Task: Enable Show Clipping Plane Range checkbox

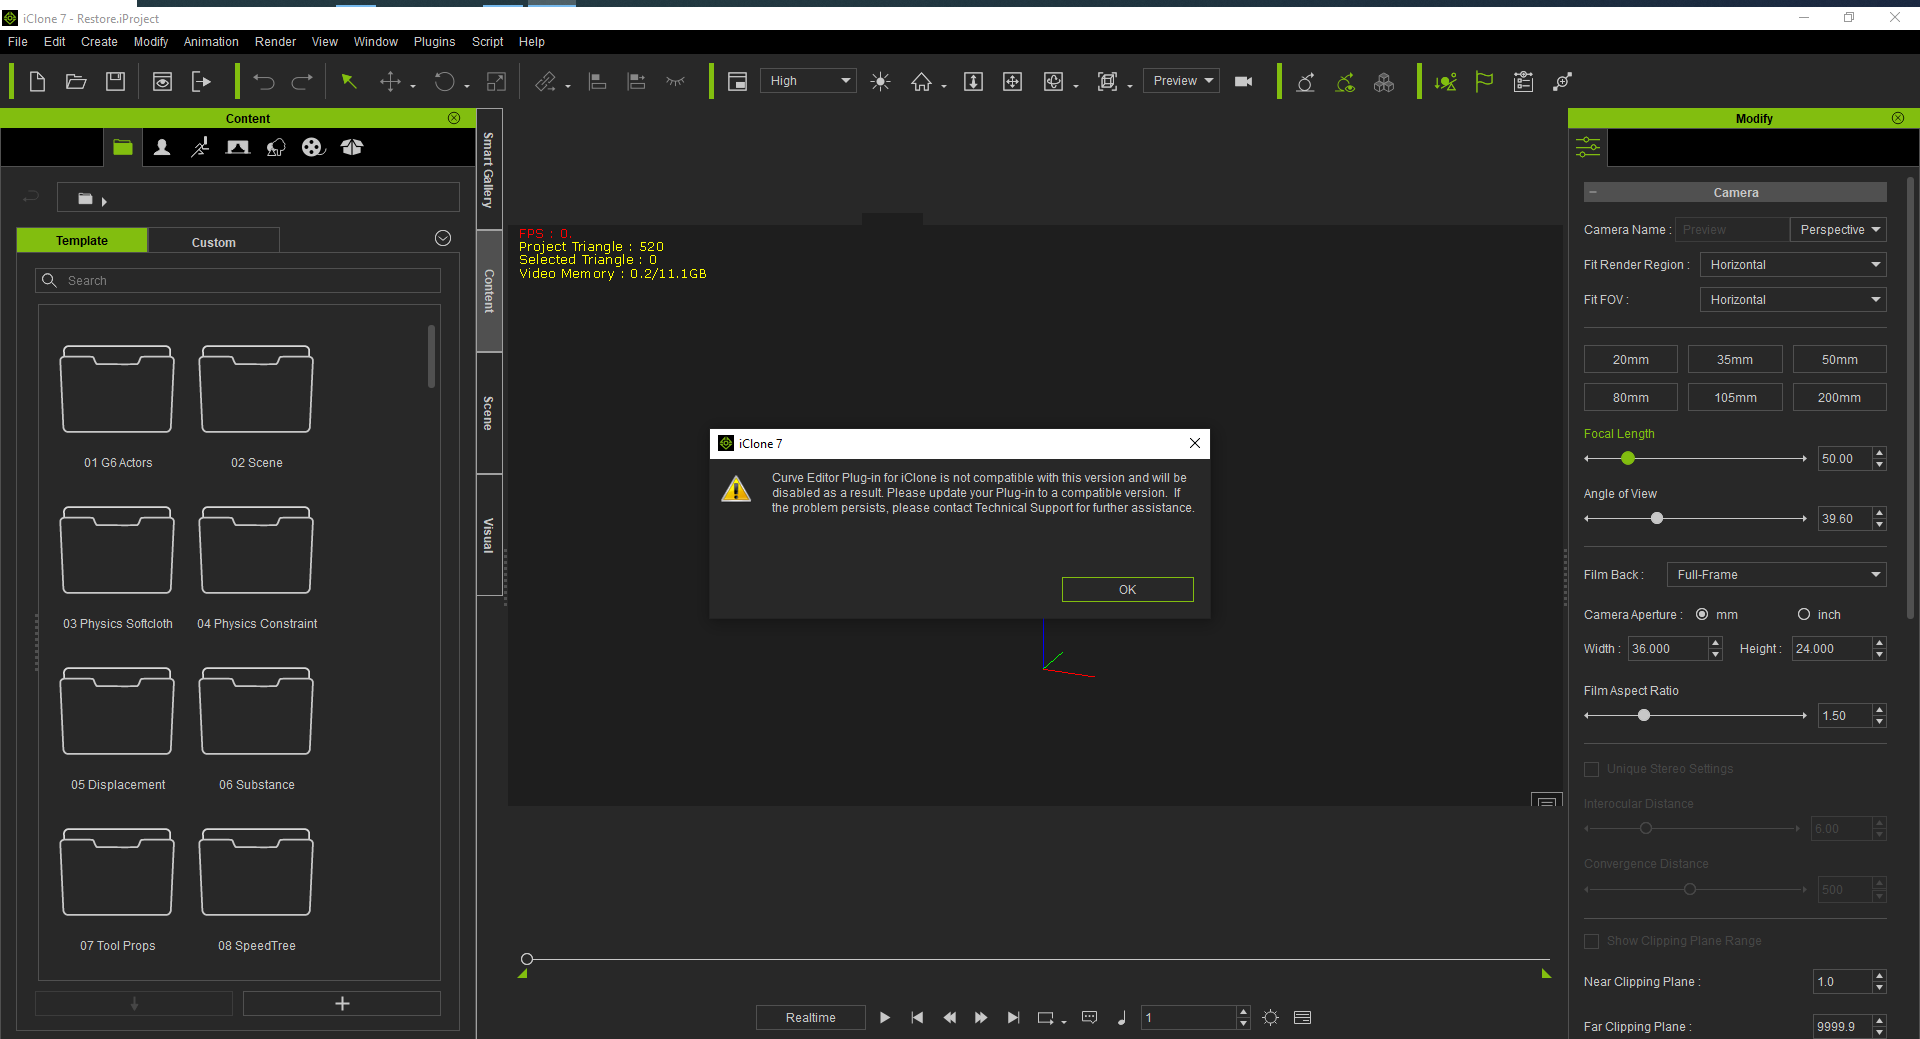Action: [x=1592, y=941]
